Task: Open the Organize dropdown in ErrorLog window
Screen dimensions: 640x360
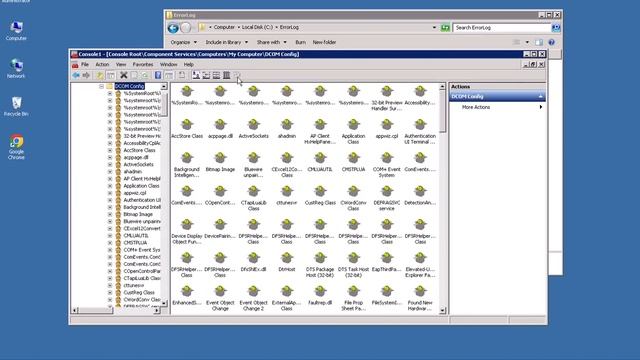Action: 183,42
